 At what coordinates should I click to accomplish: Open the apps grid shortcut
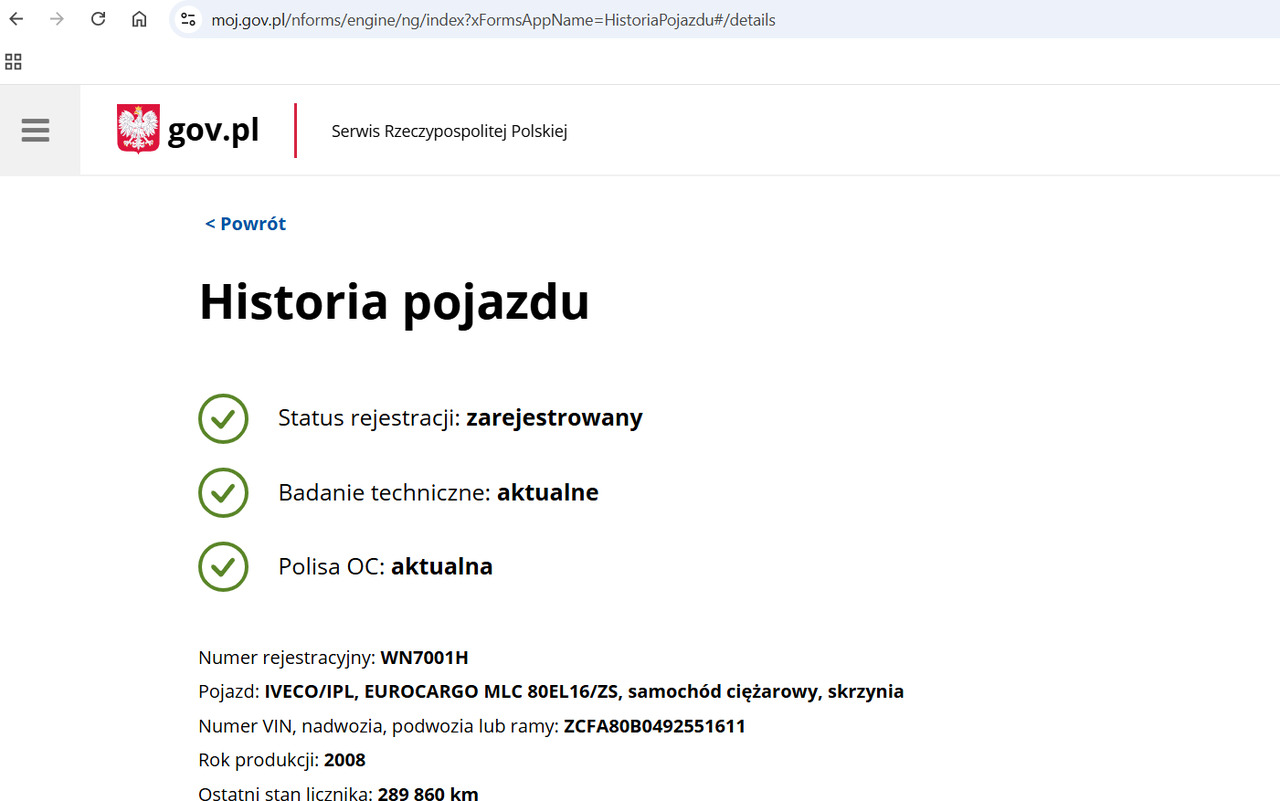[13, 62]
